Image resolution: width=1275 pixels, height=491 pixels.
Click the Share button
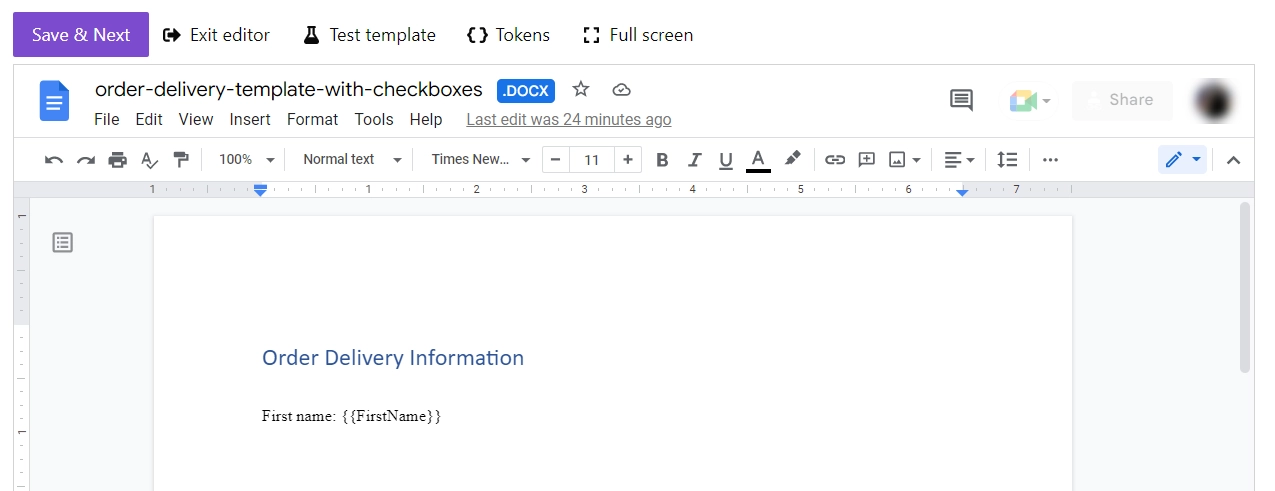(1122, 100)
